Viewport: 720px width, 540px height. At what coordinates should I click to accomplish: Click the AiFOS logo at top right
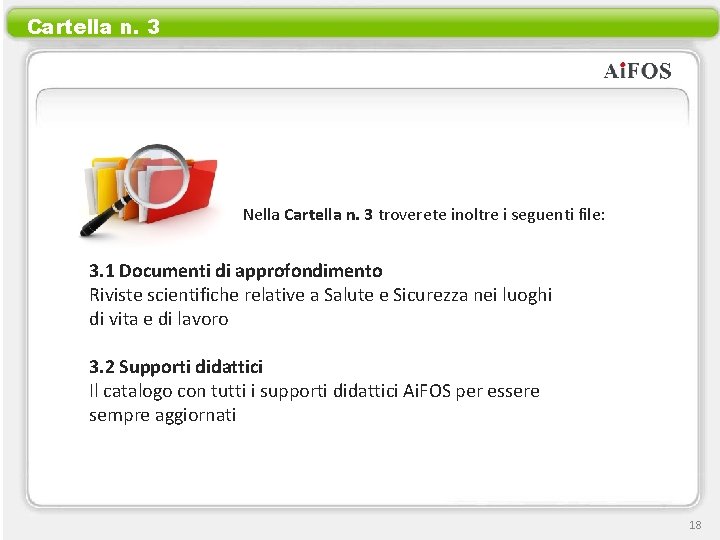[637, 71]
